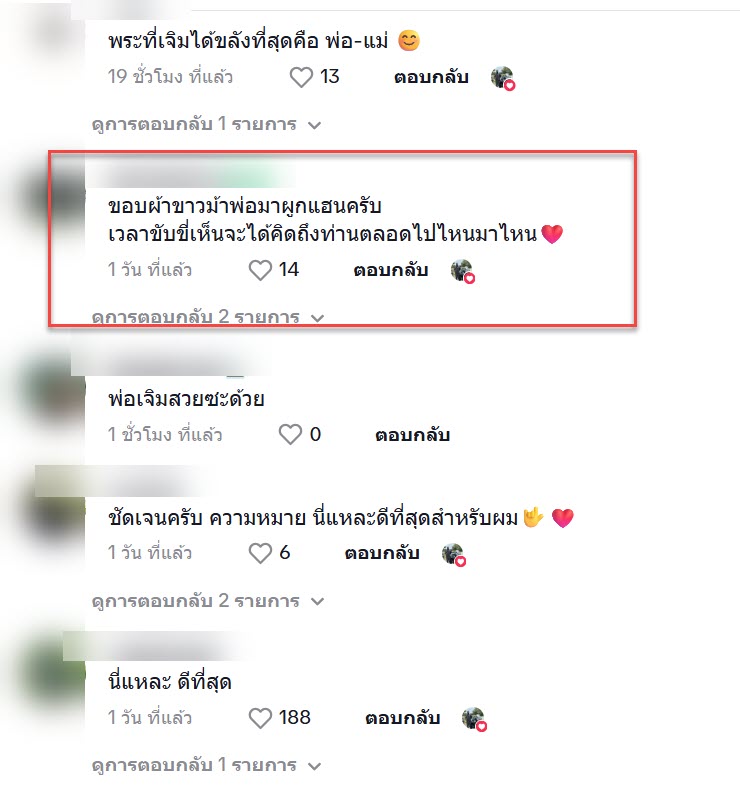The width and height of the screenshot is (740, 789).
Task: Expand 2 replies under ผ้าขาวม้า comment
Action: pyautogui.click(x=208, y=317)
